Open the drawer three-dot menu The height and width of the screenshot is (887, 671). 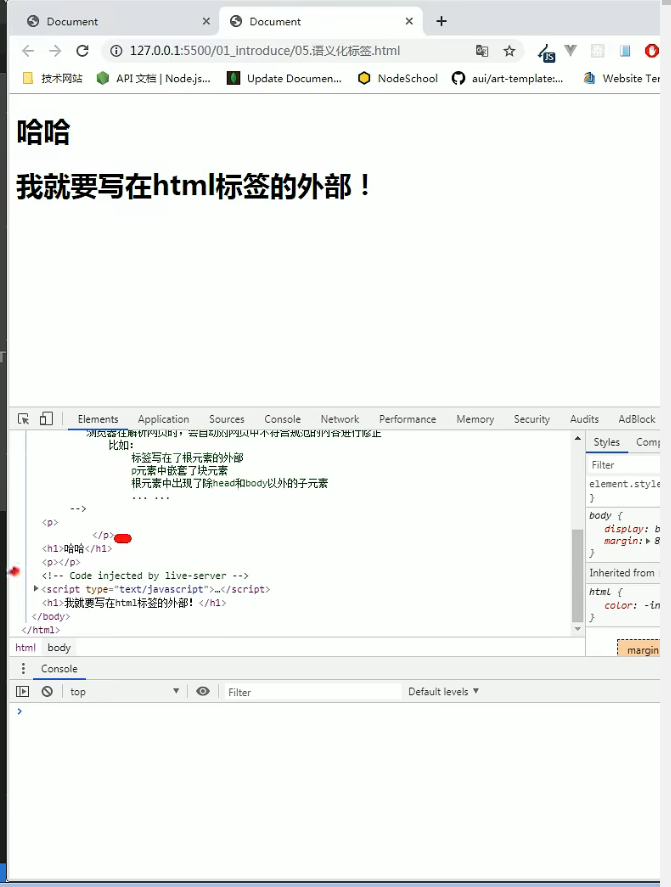[x=23, y=669]
